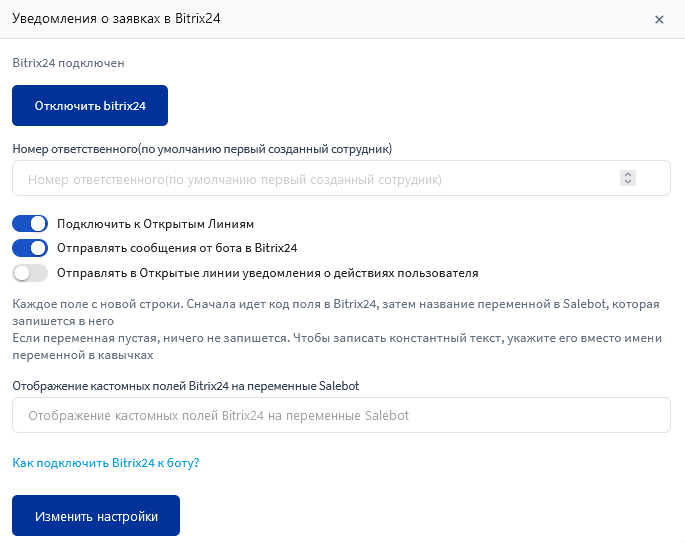Image resolution: width=685 pixels, height=543 pixels.
Task: Toggle Подключить к Открытым Линиям switch
Action: [x=30, y=224]
